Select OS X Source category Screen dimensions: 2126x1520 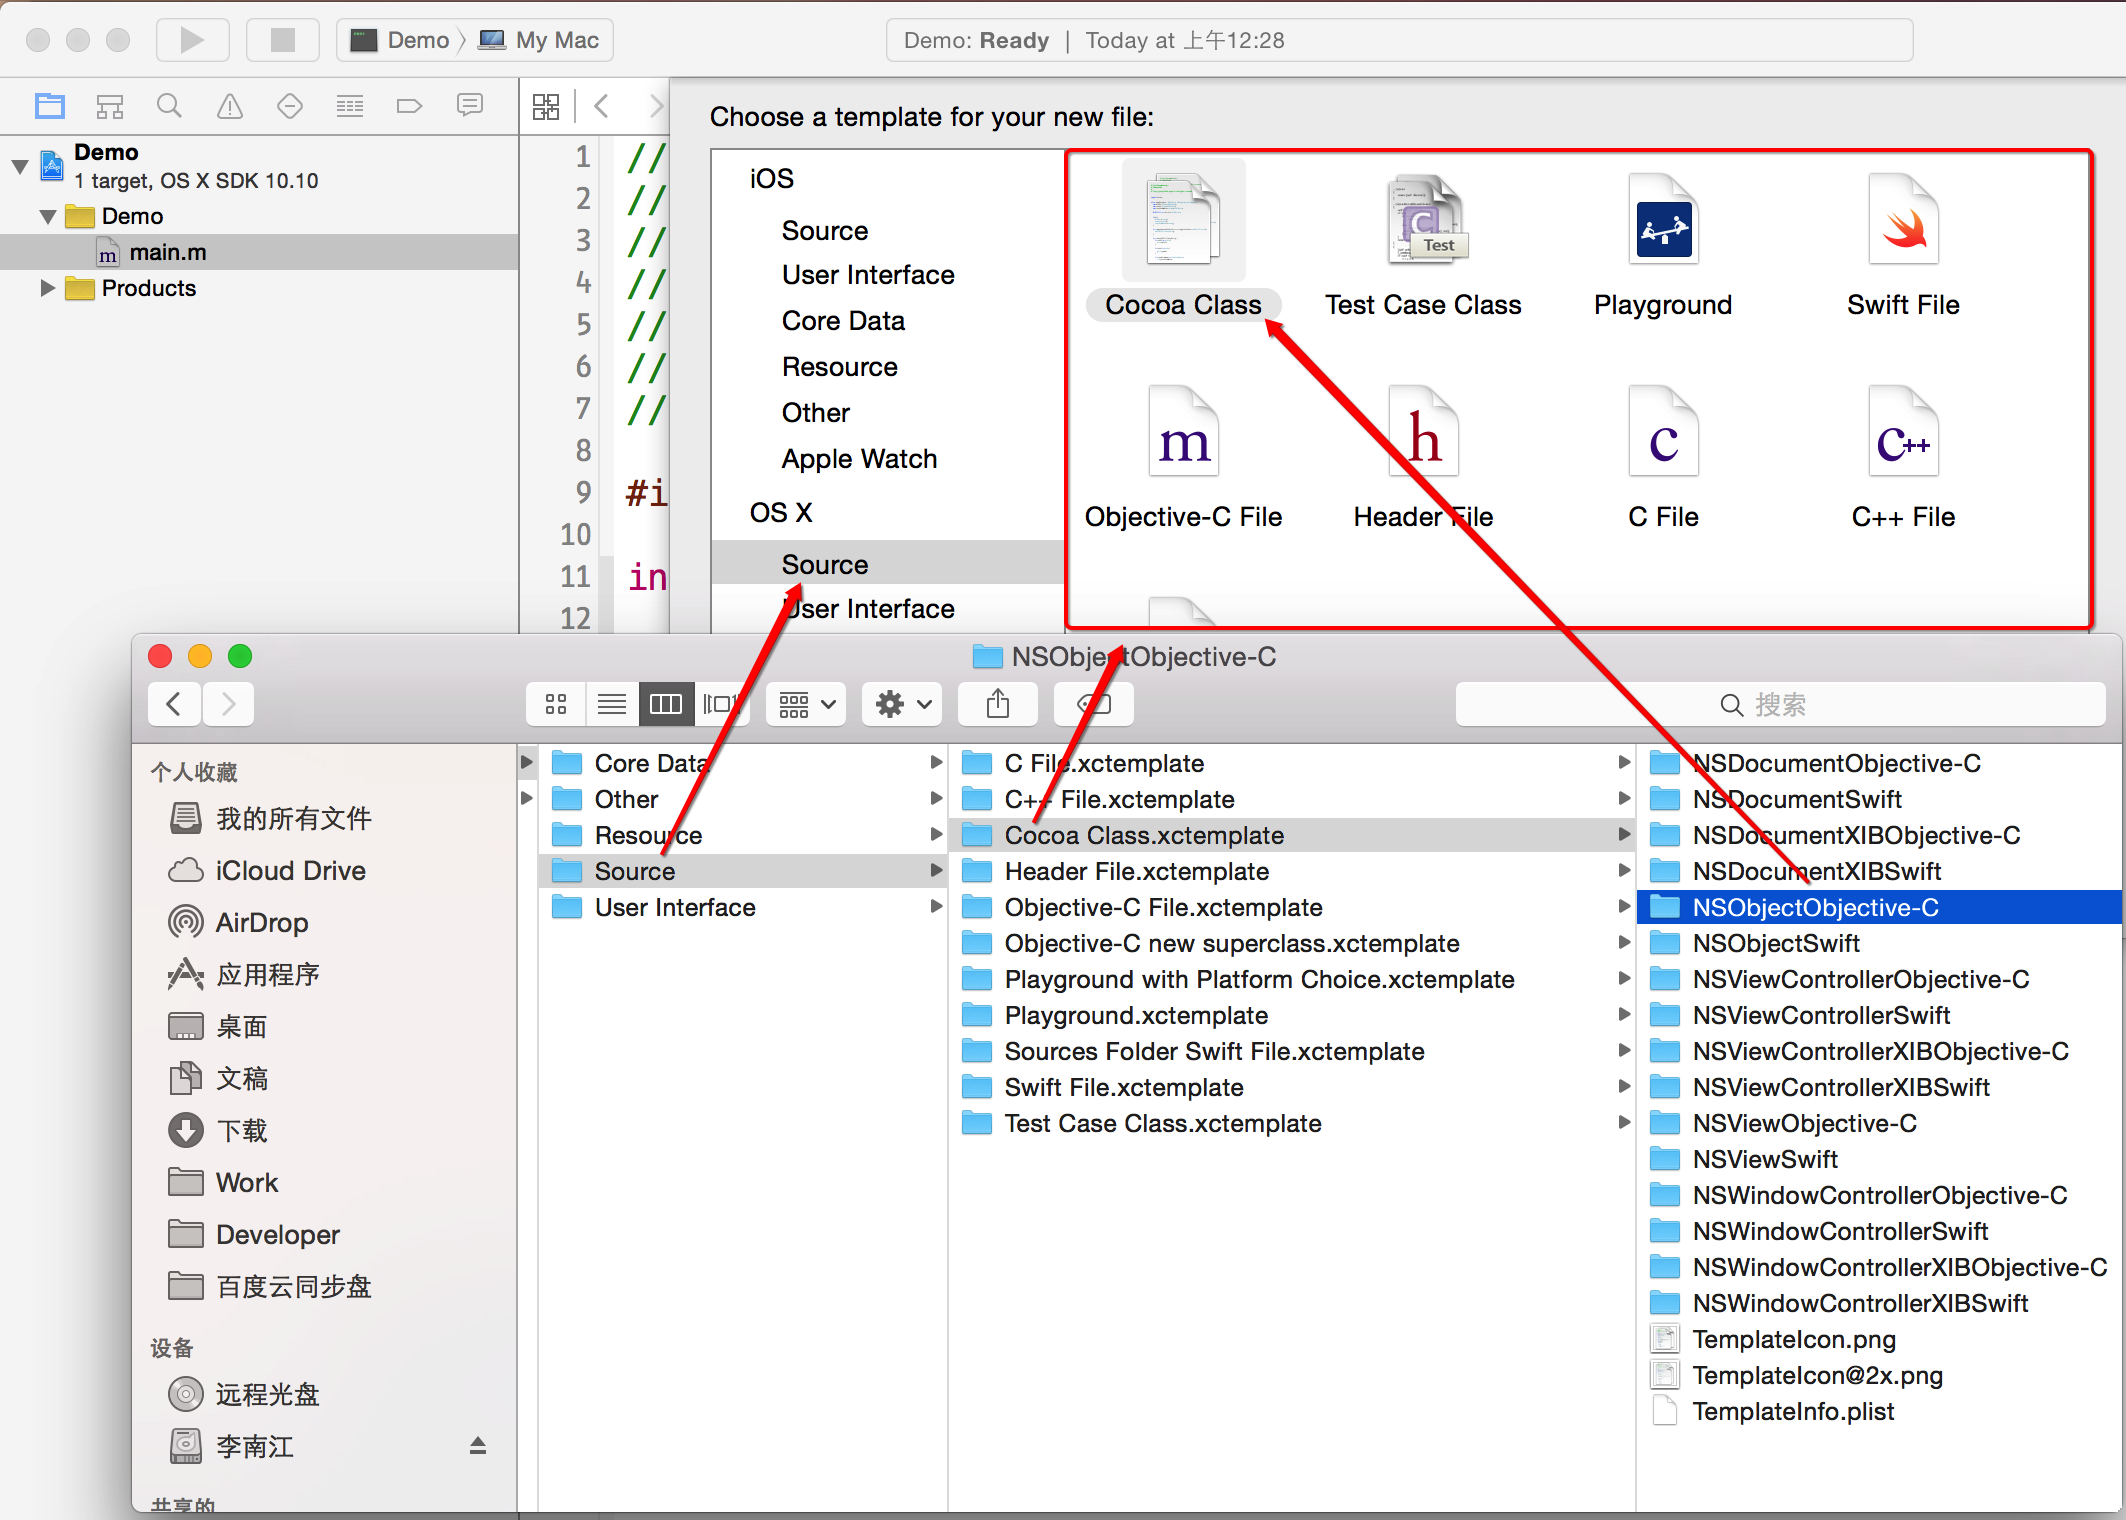pyautogui.click(x=888, y=565)
